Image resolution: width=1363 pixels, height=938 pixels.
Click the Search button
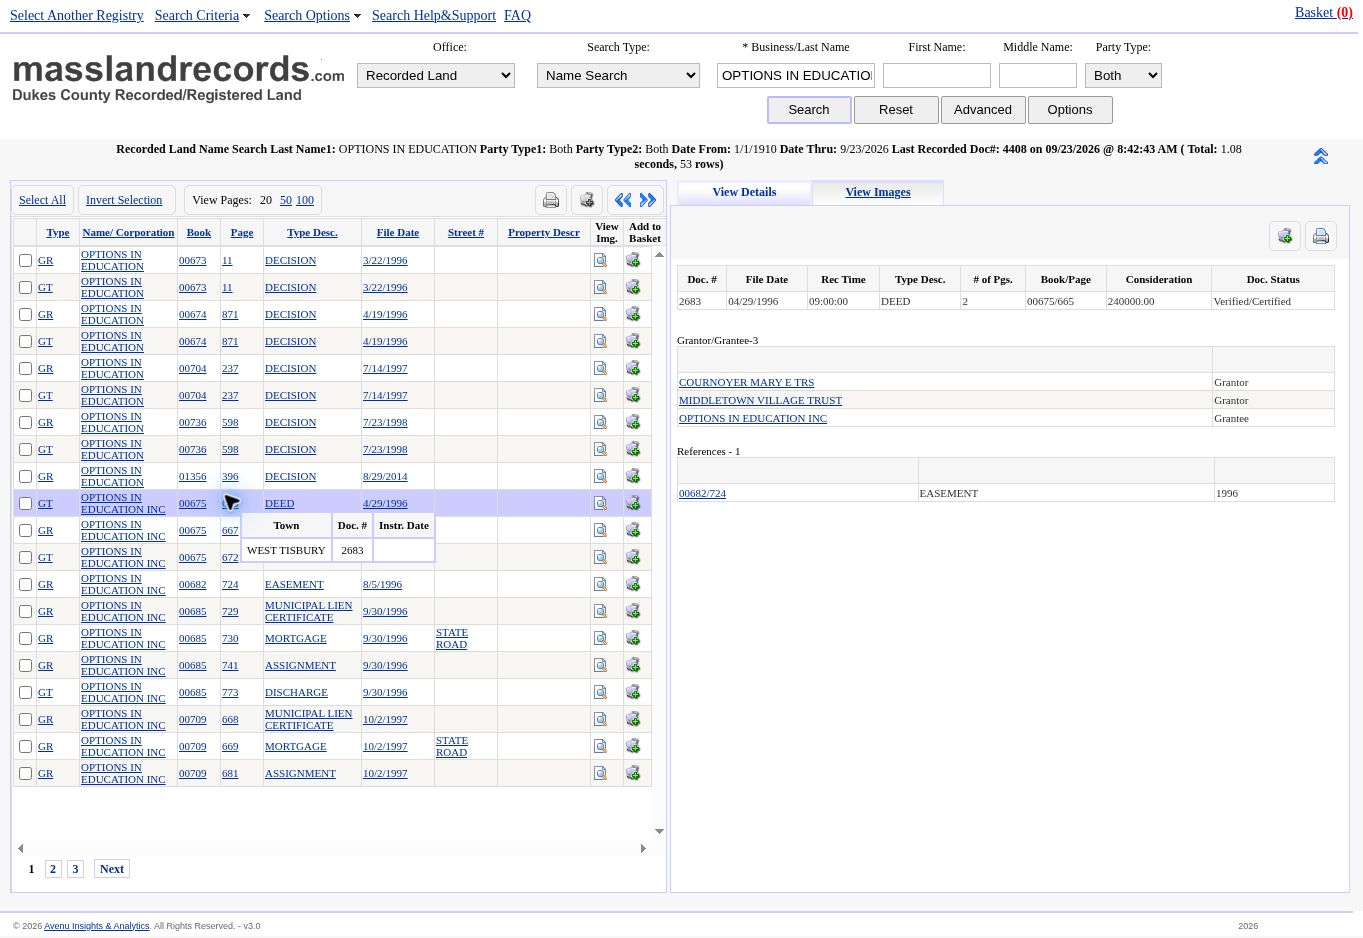pos(809,110)
